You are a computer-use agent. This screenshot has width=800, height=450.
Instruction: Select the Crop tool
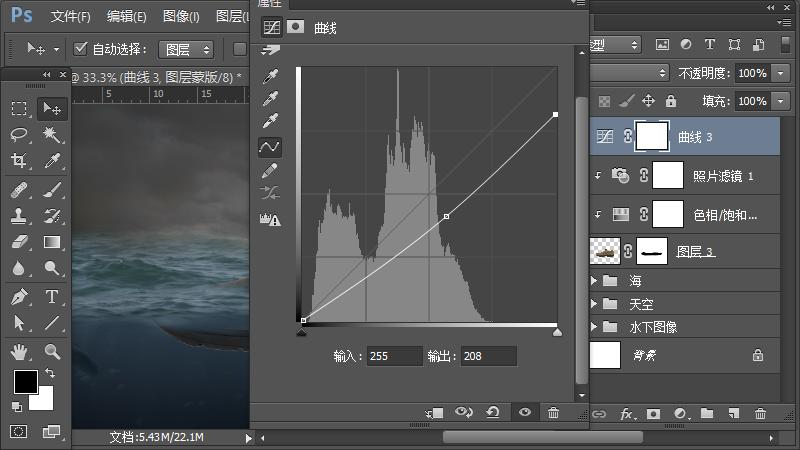click(19, 161)
